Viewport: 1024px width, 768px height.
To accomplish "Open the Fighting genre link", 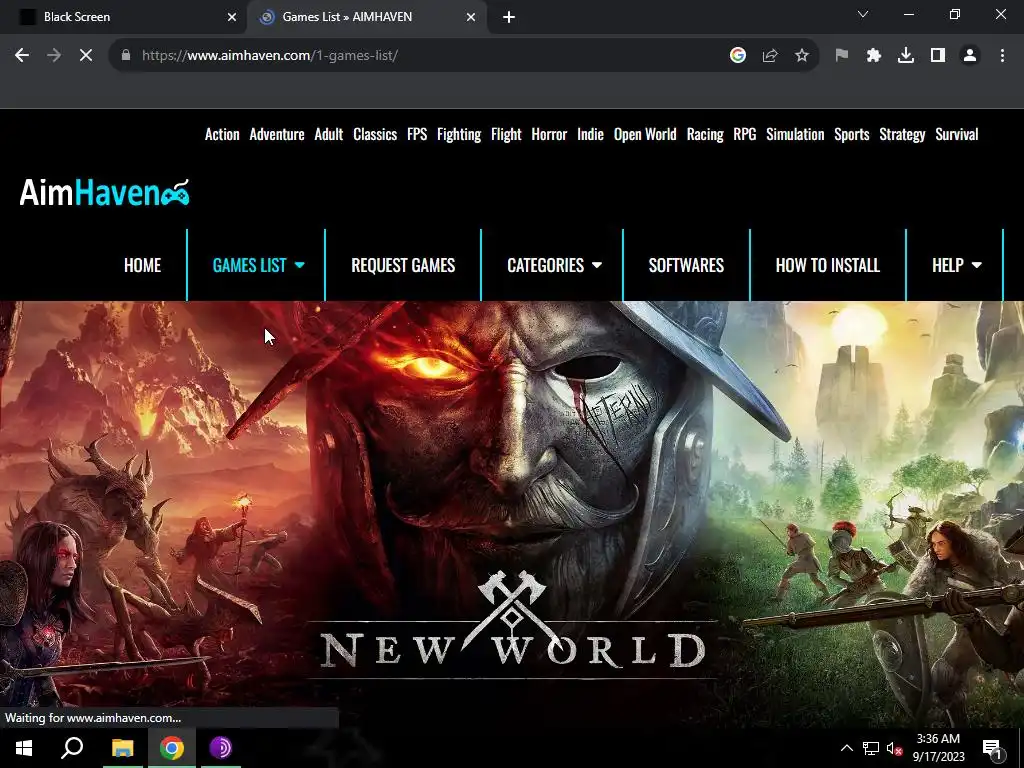I will coord(459,135).
